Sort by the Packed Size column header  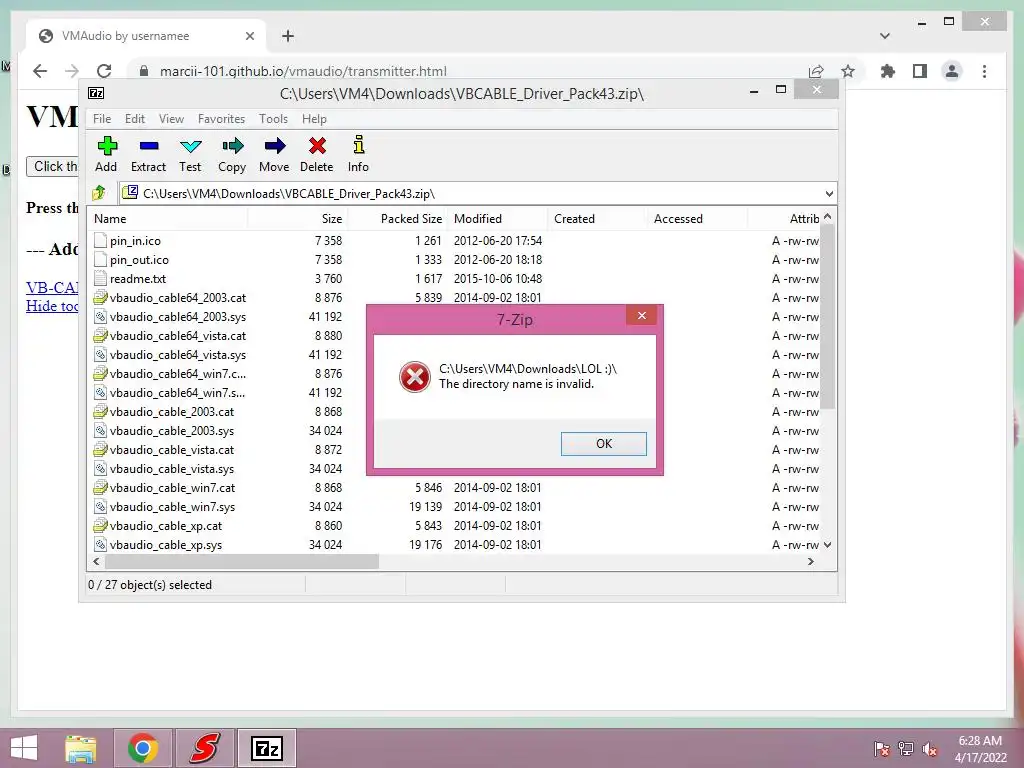397,219
